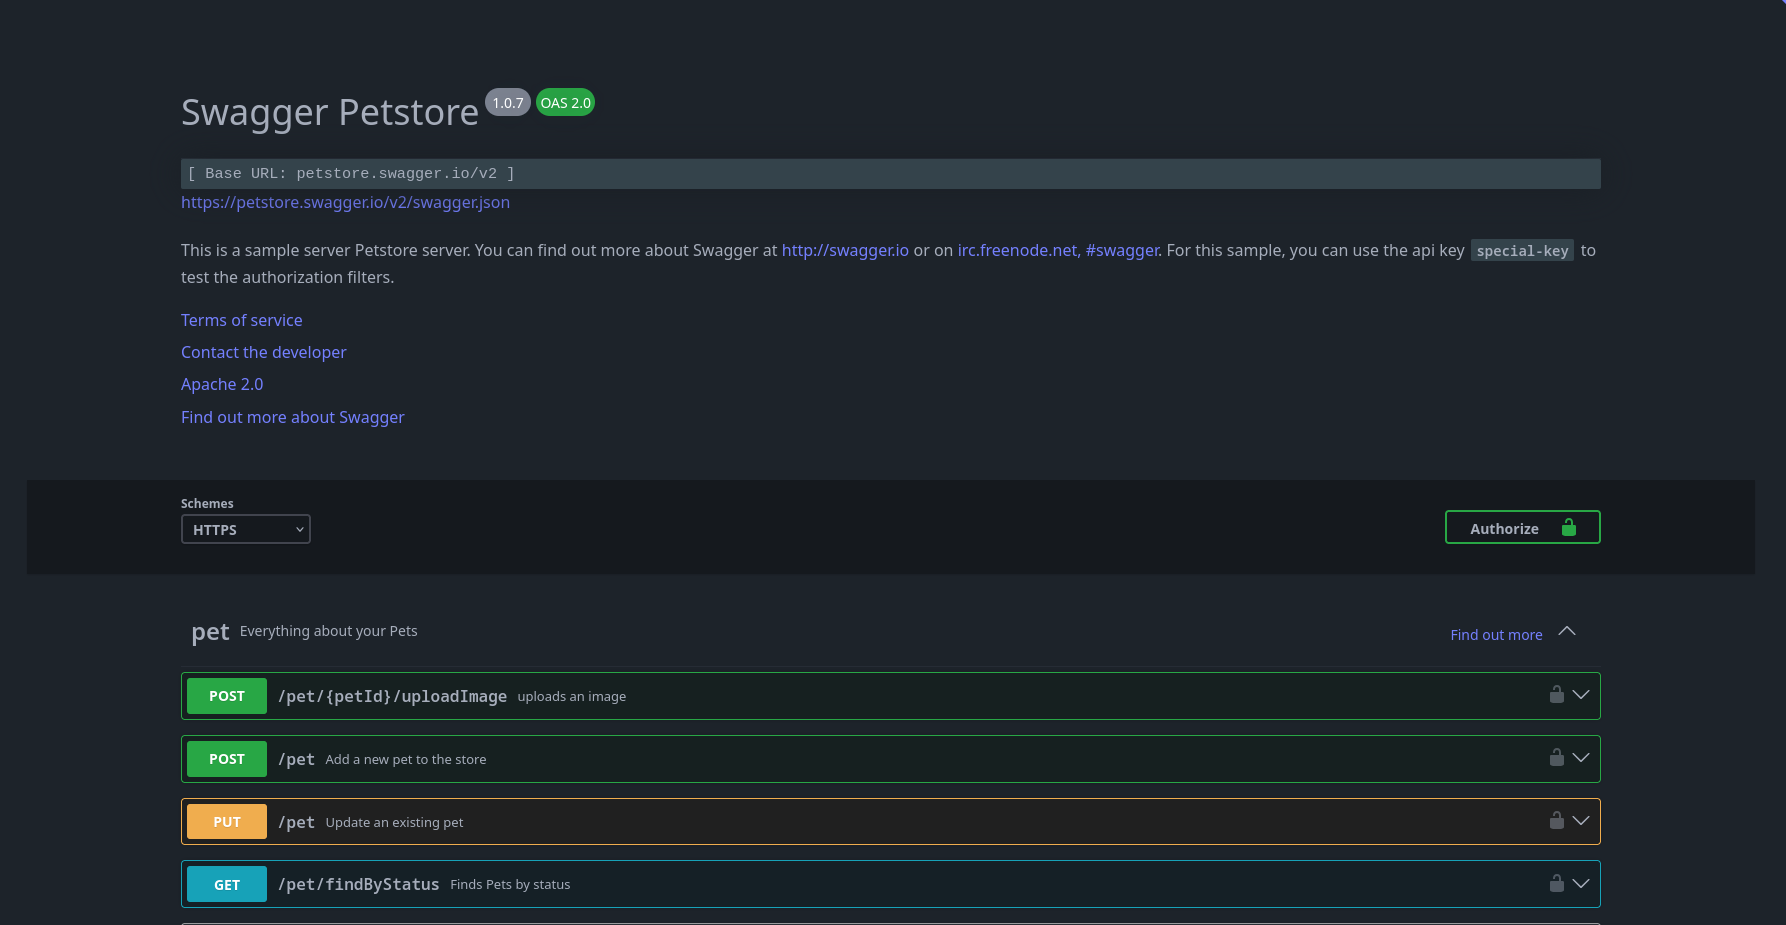This screenshot has height=925, width=1786.
Task: Click the special-key code text
Action: click(1522, 251)
